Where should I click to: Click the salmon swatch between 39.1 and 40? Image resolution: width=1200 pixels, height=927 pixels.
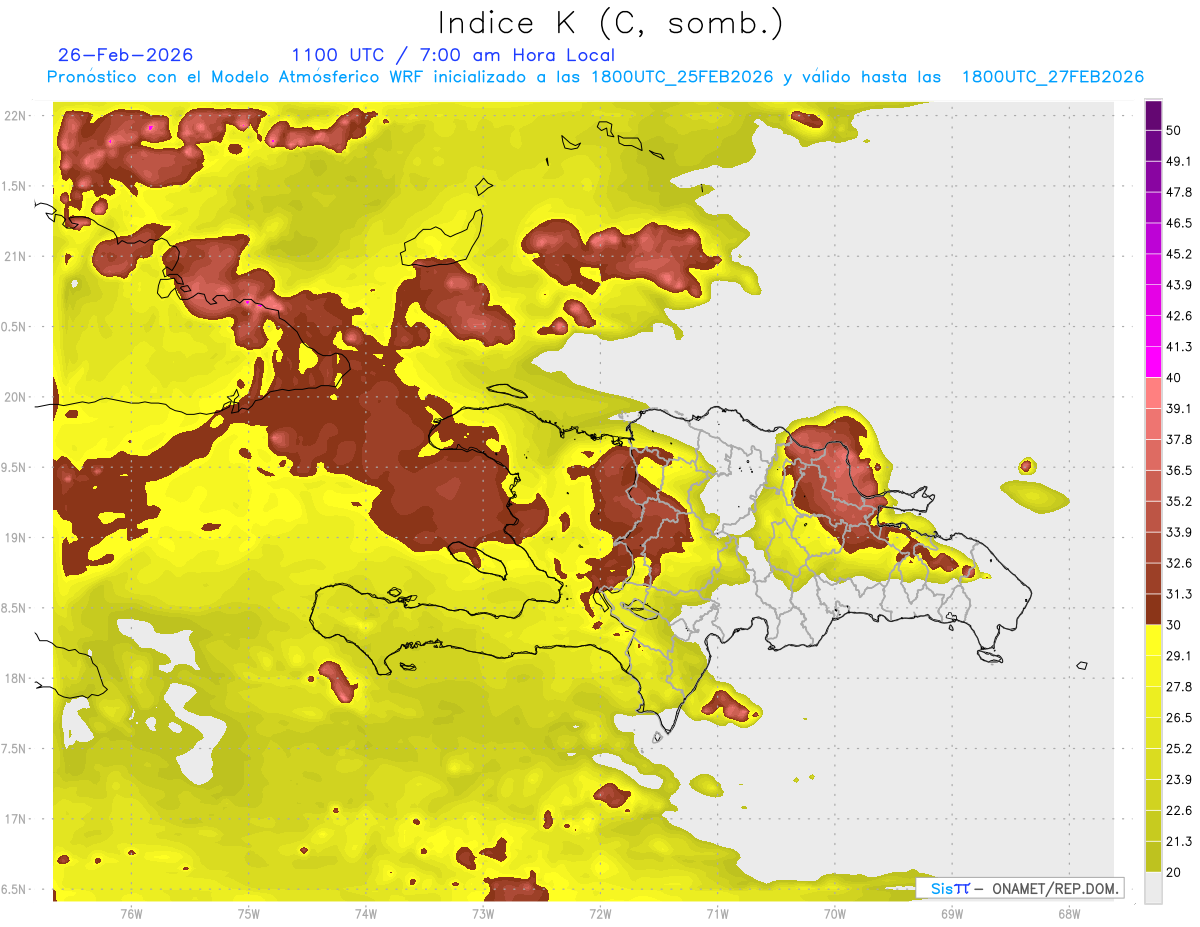tap(1153, 393)
